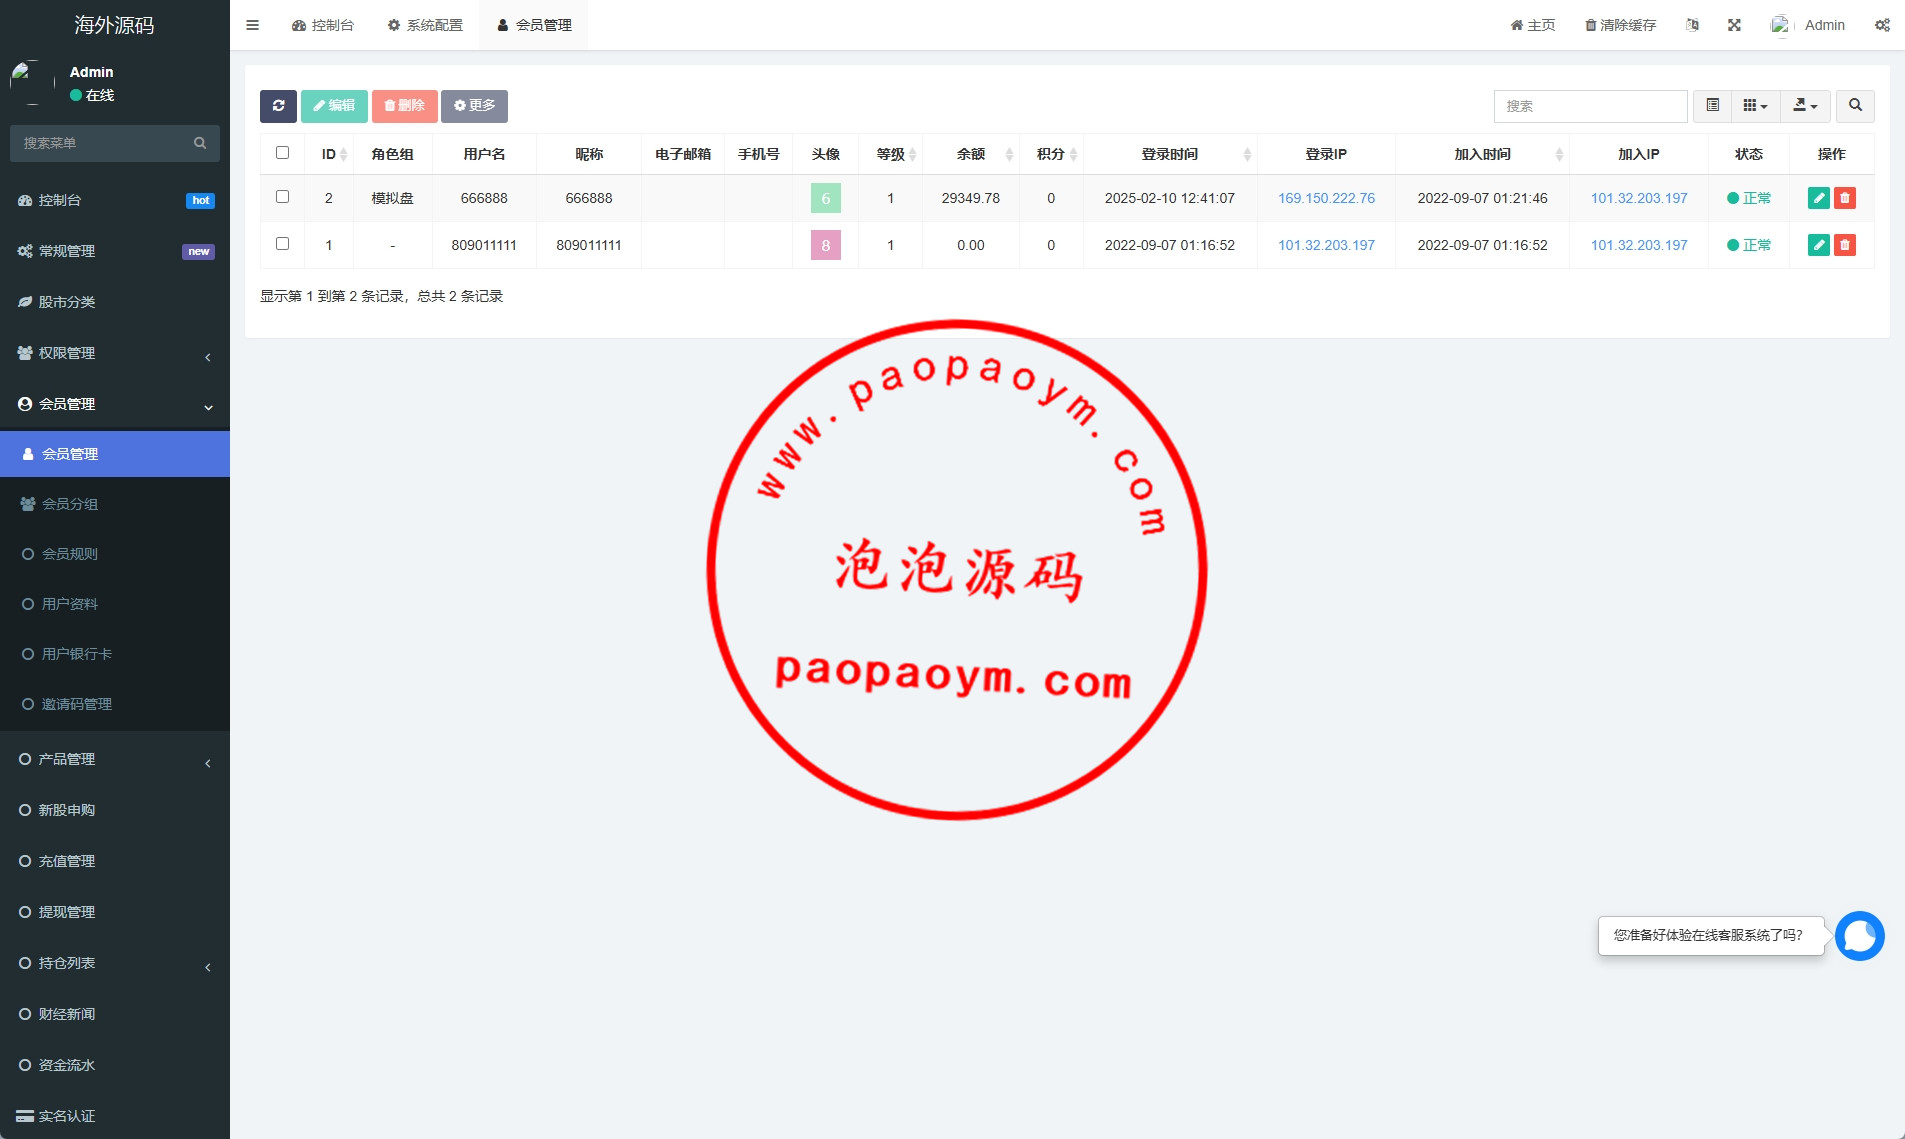Sort by 余额 column

tap(971, 154)
